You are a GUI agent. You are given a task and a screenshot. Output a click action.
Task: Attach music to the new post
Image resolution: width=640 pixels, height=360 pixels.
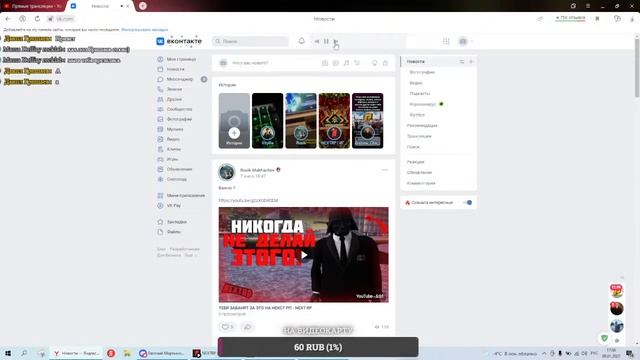coord(346,63)
